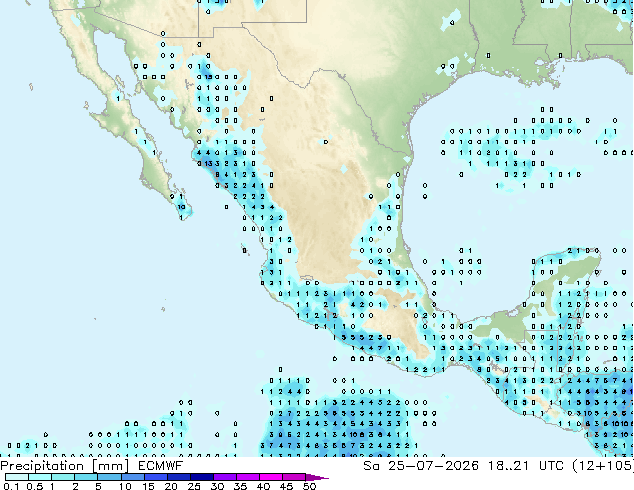Click the 'Precipitation [mm]' legend title
The height and width of the screenshot is (490, 634).
pos(65,466)
